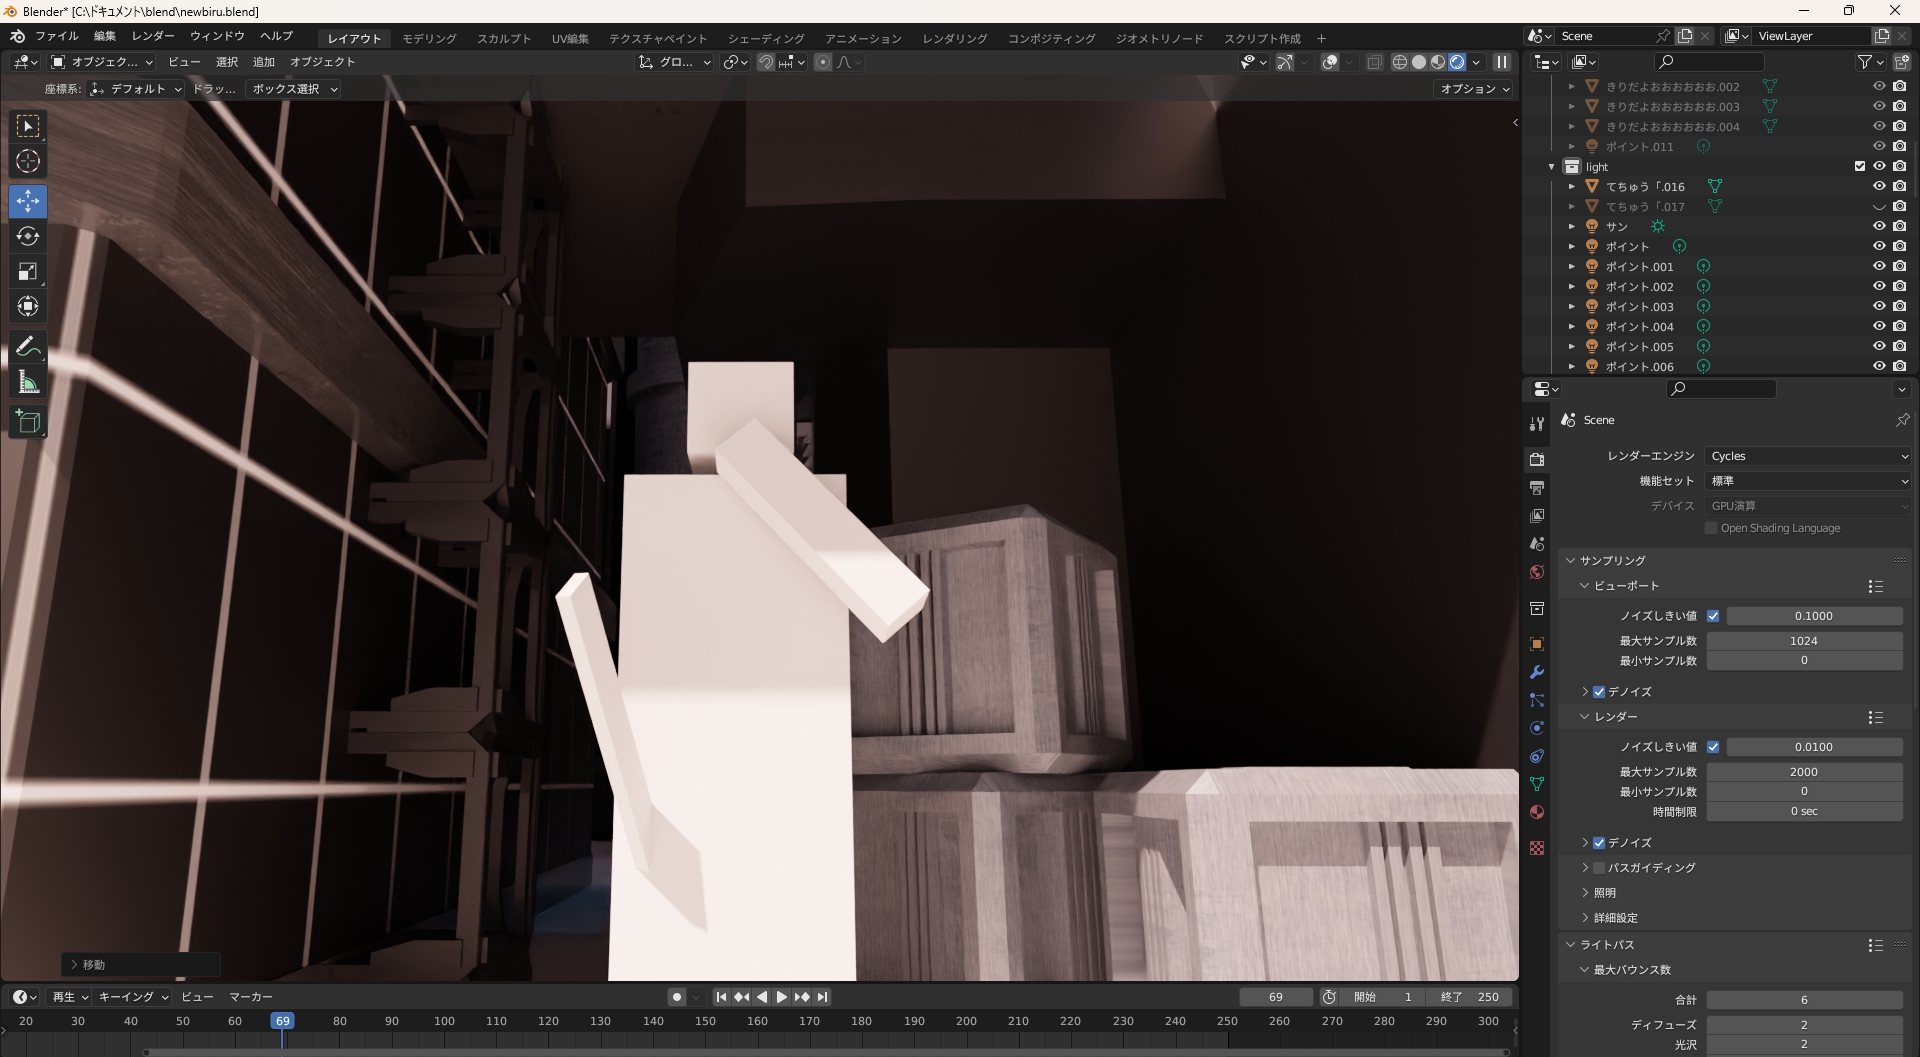Expand the 照明 panel section
Viewport: 1920px width, 1057px height.
[1604, 893]
